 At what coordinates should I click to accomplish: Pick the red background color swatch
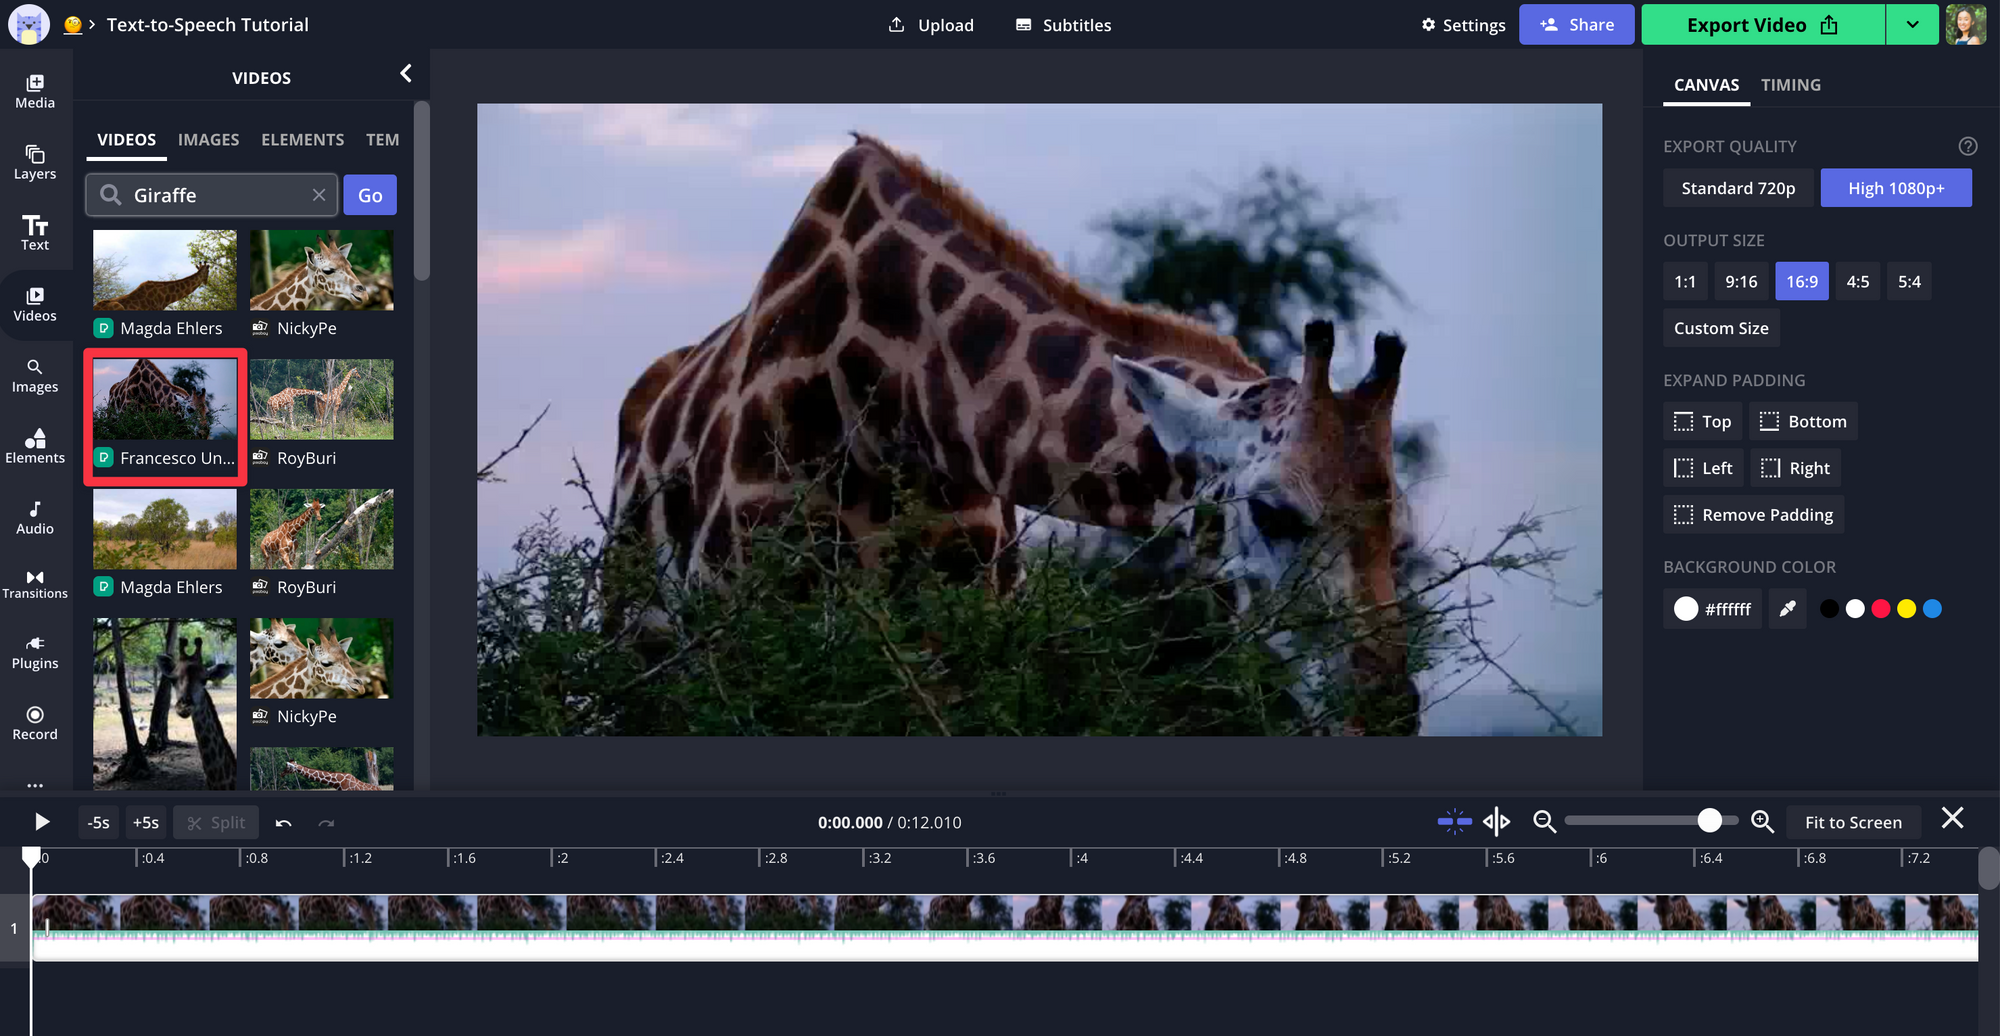[x=1880, y=609]
